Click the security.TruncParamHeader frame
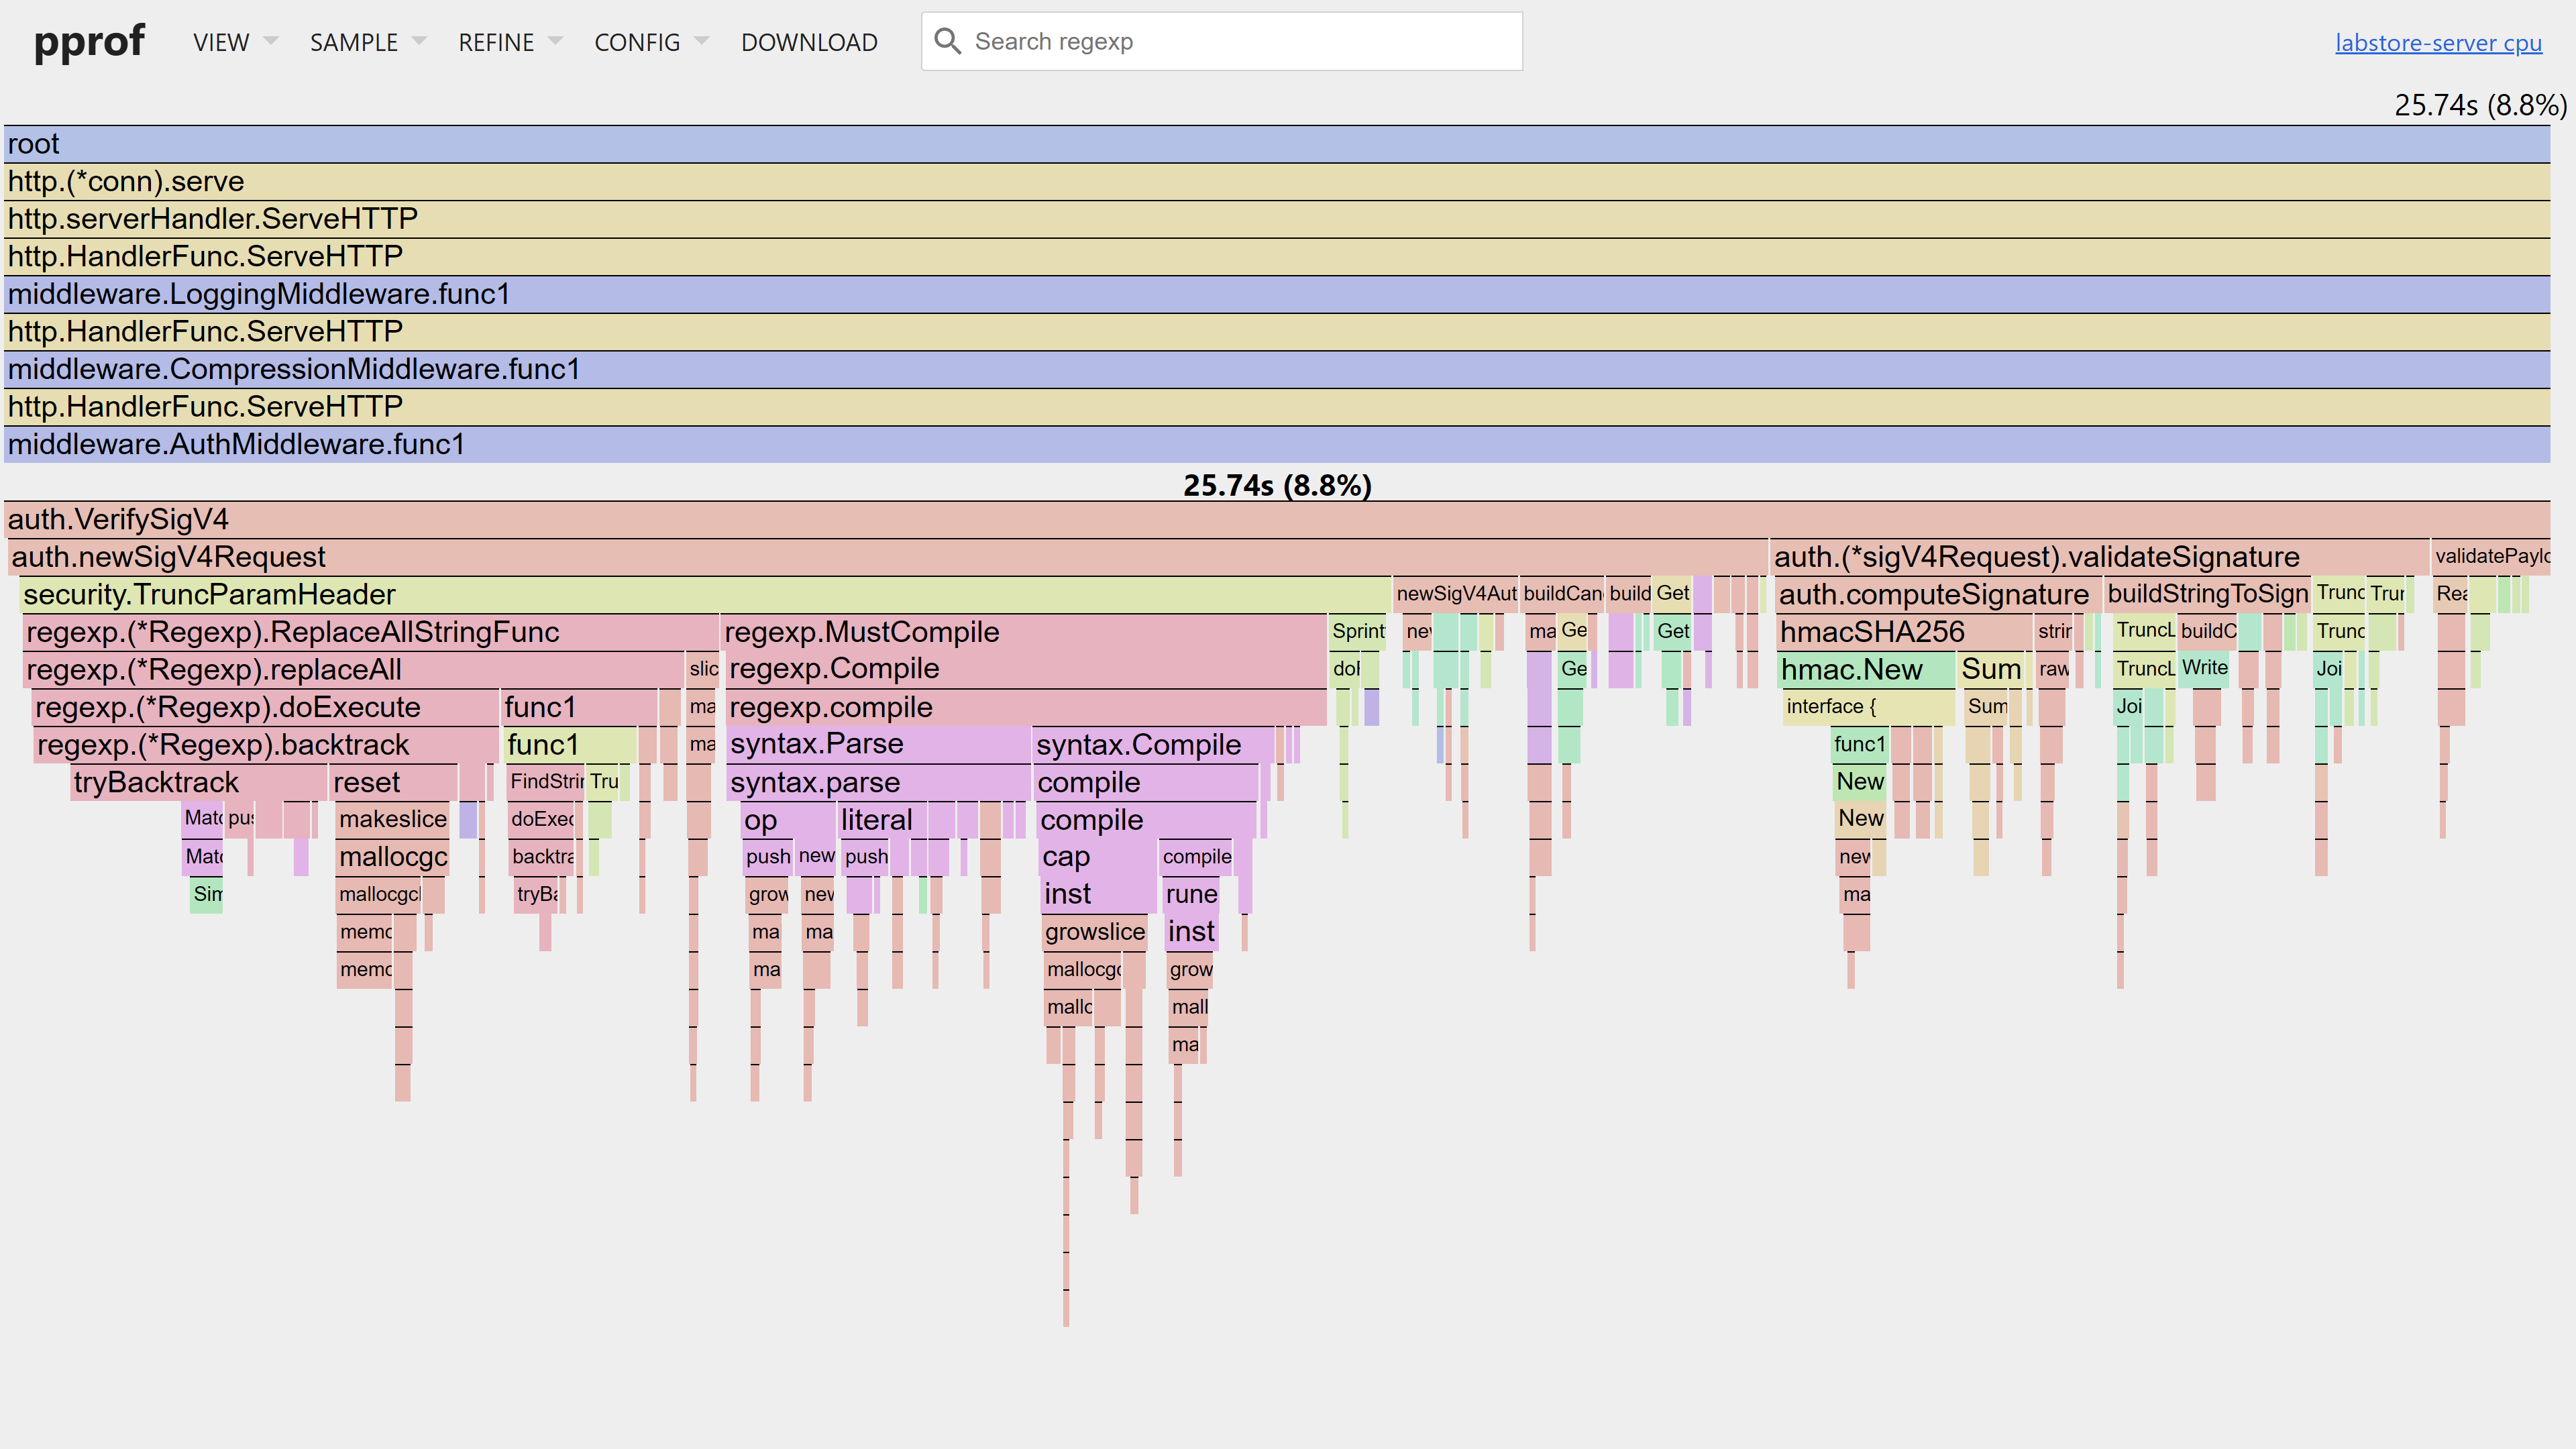The height and width of the screenshot is (1449, 2576). coord(704,594)
